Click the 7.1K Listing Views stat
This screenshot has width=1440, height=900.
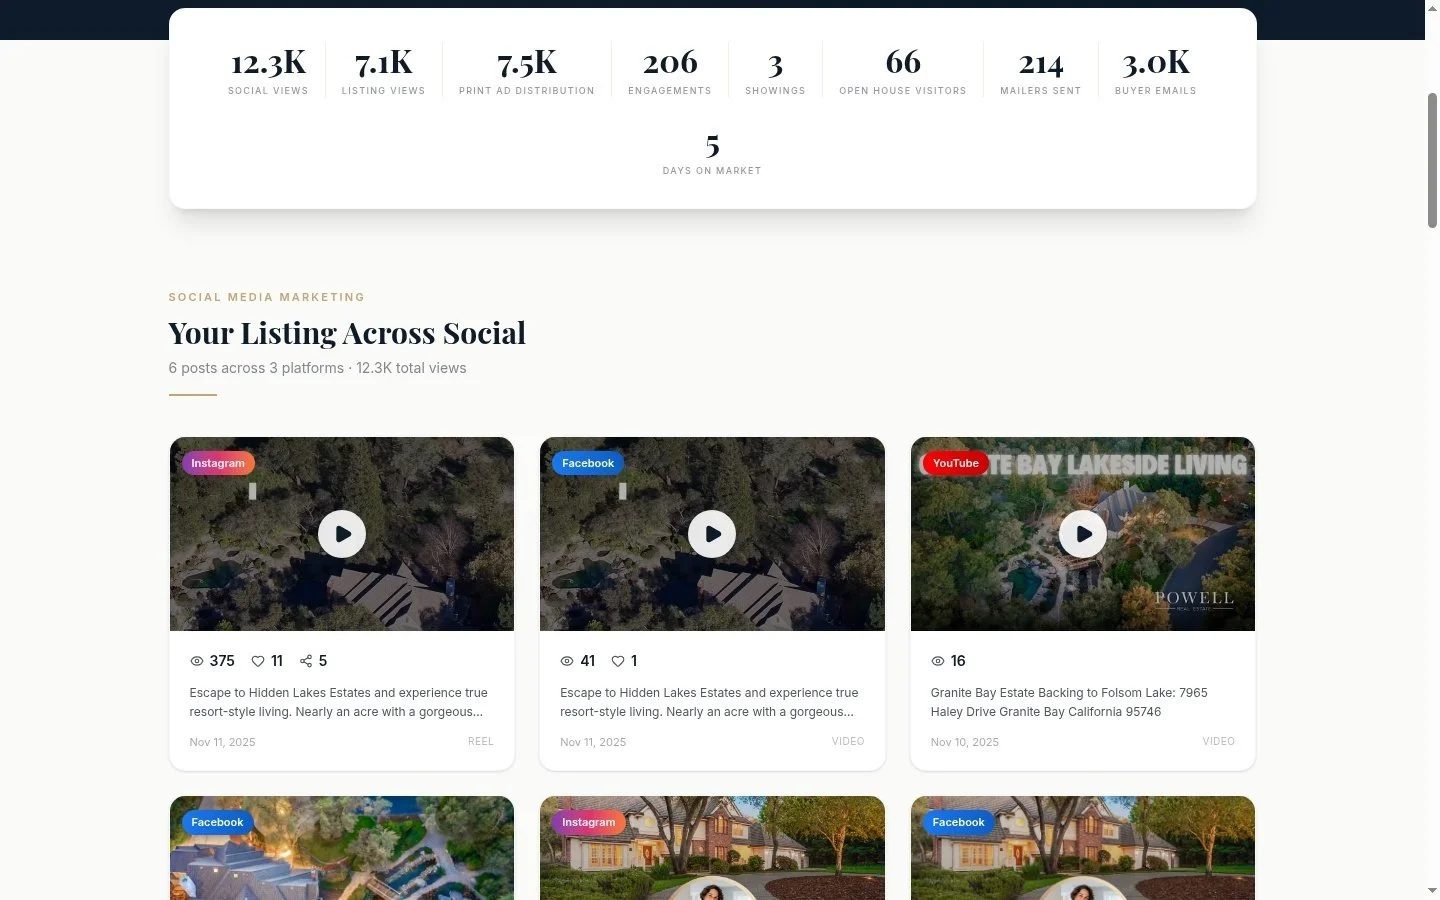[383, 70]
